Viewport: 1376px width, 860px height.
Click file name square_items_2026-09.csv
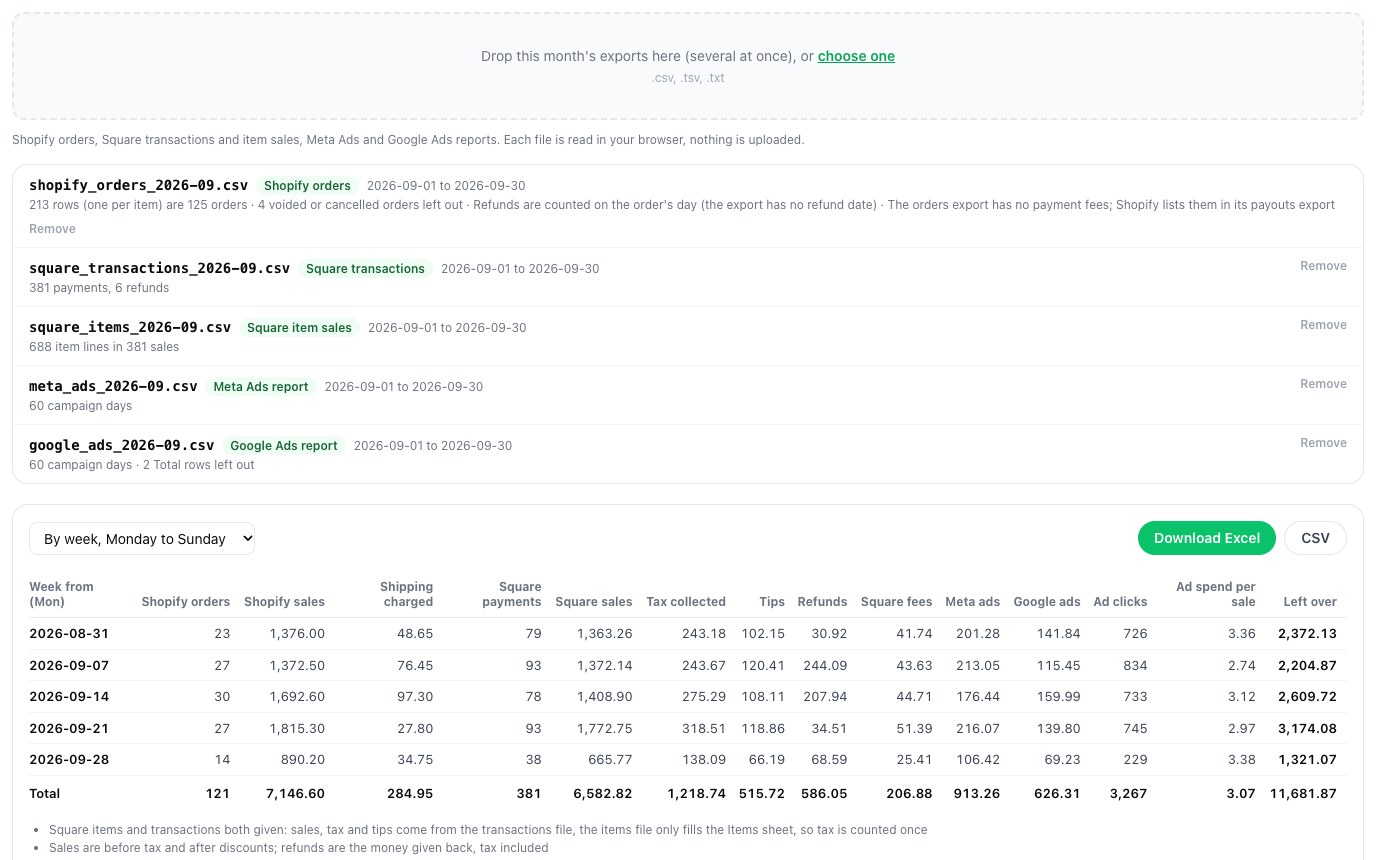[130, 327]
